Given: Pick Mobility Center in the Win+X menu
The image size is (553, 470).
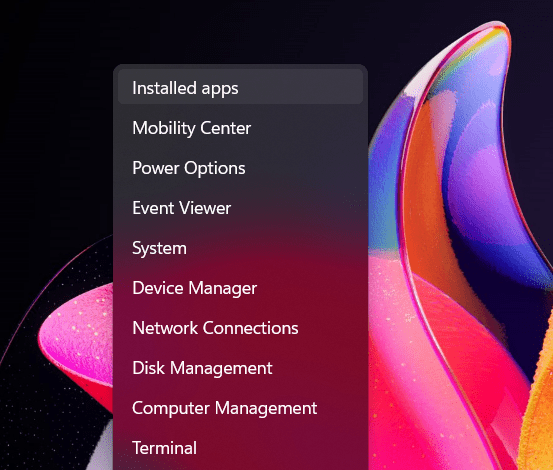Looking at the screenshot, I should (x=240, y=127).
